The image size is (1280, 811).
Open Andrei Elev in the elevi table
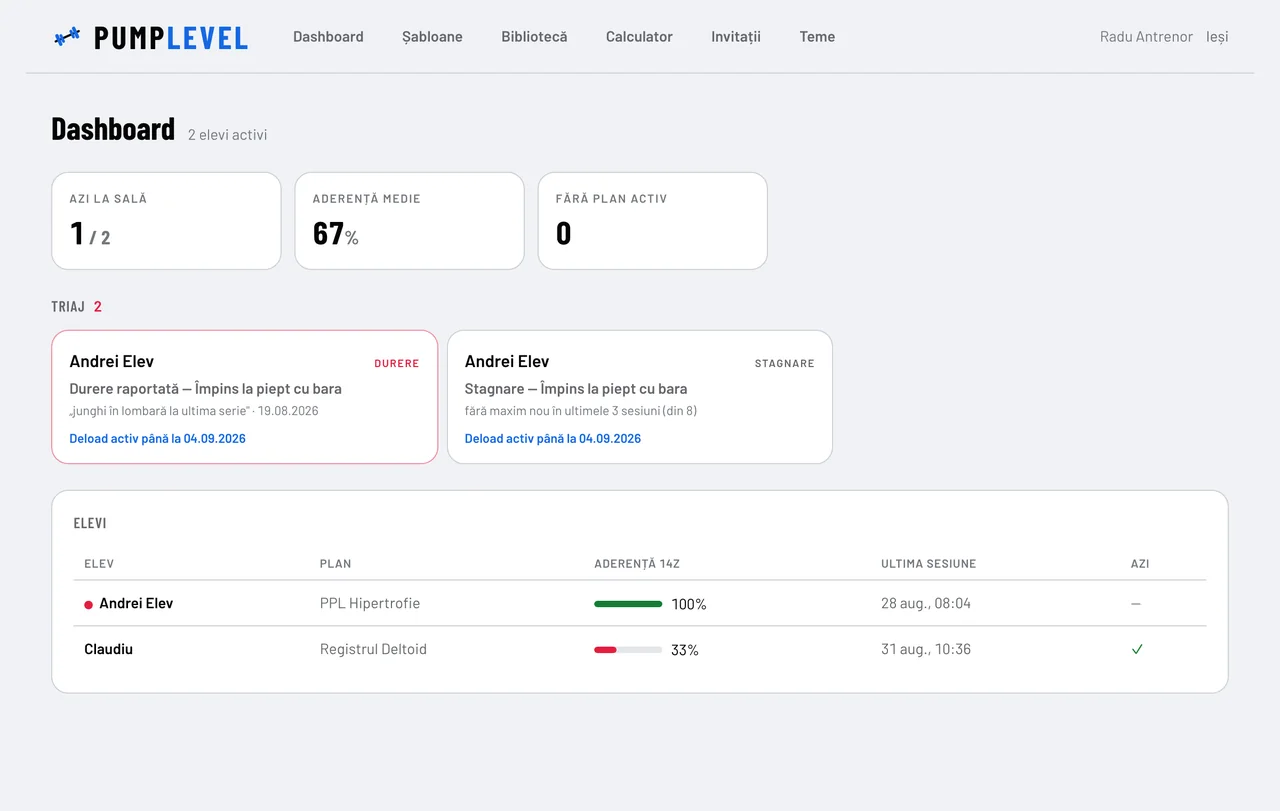click(x=136, y=604)
